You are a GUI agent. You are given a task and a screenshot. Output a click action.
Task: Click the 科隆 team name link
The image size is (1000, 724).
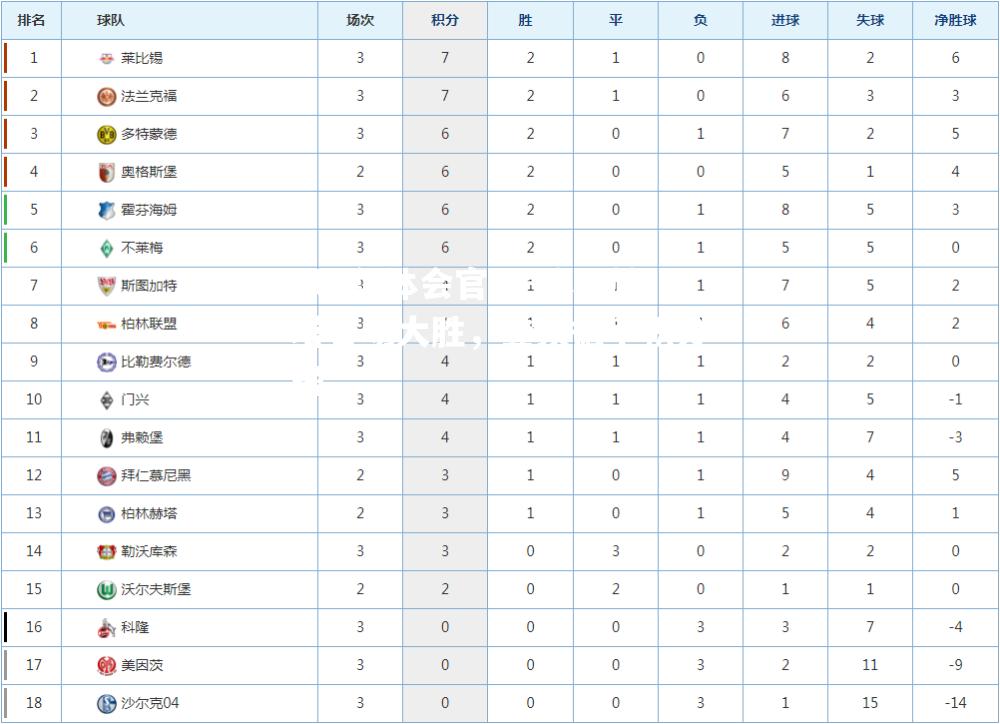[x=135, y=628]
